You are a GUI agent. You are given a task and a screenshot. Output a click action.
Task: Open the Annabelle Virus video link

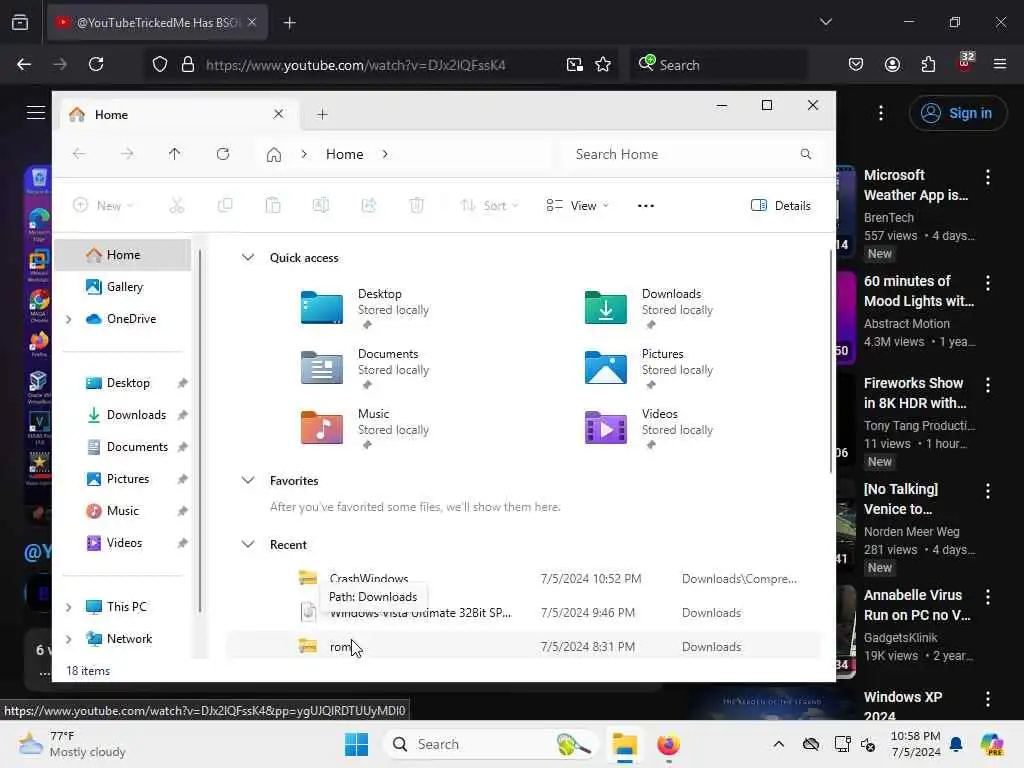point(917,605)
